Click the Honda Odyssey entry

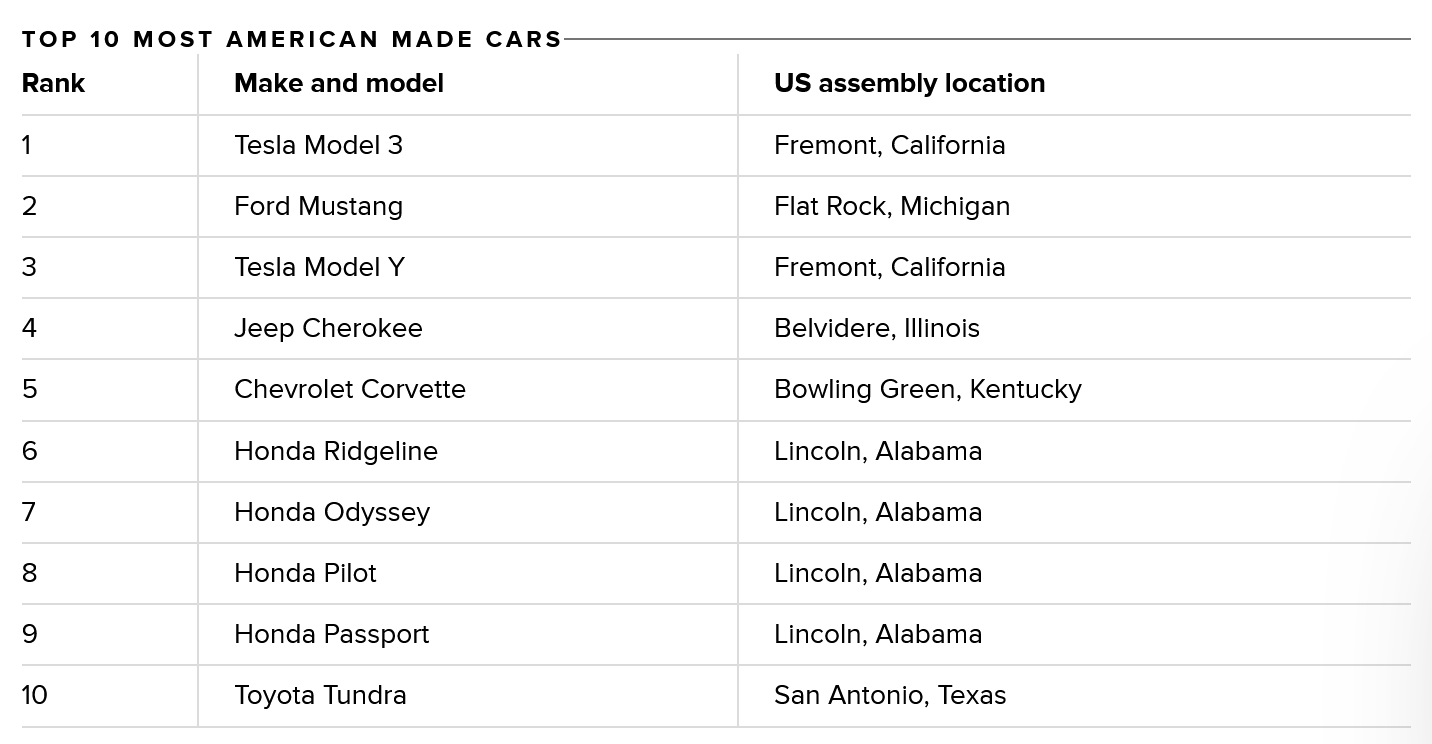pyautogui.click(x=332, y=512)
